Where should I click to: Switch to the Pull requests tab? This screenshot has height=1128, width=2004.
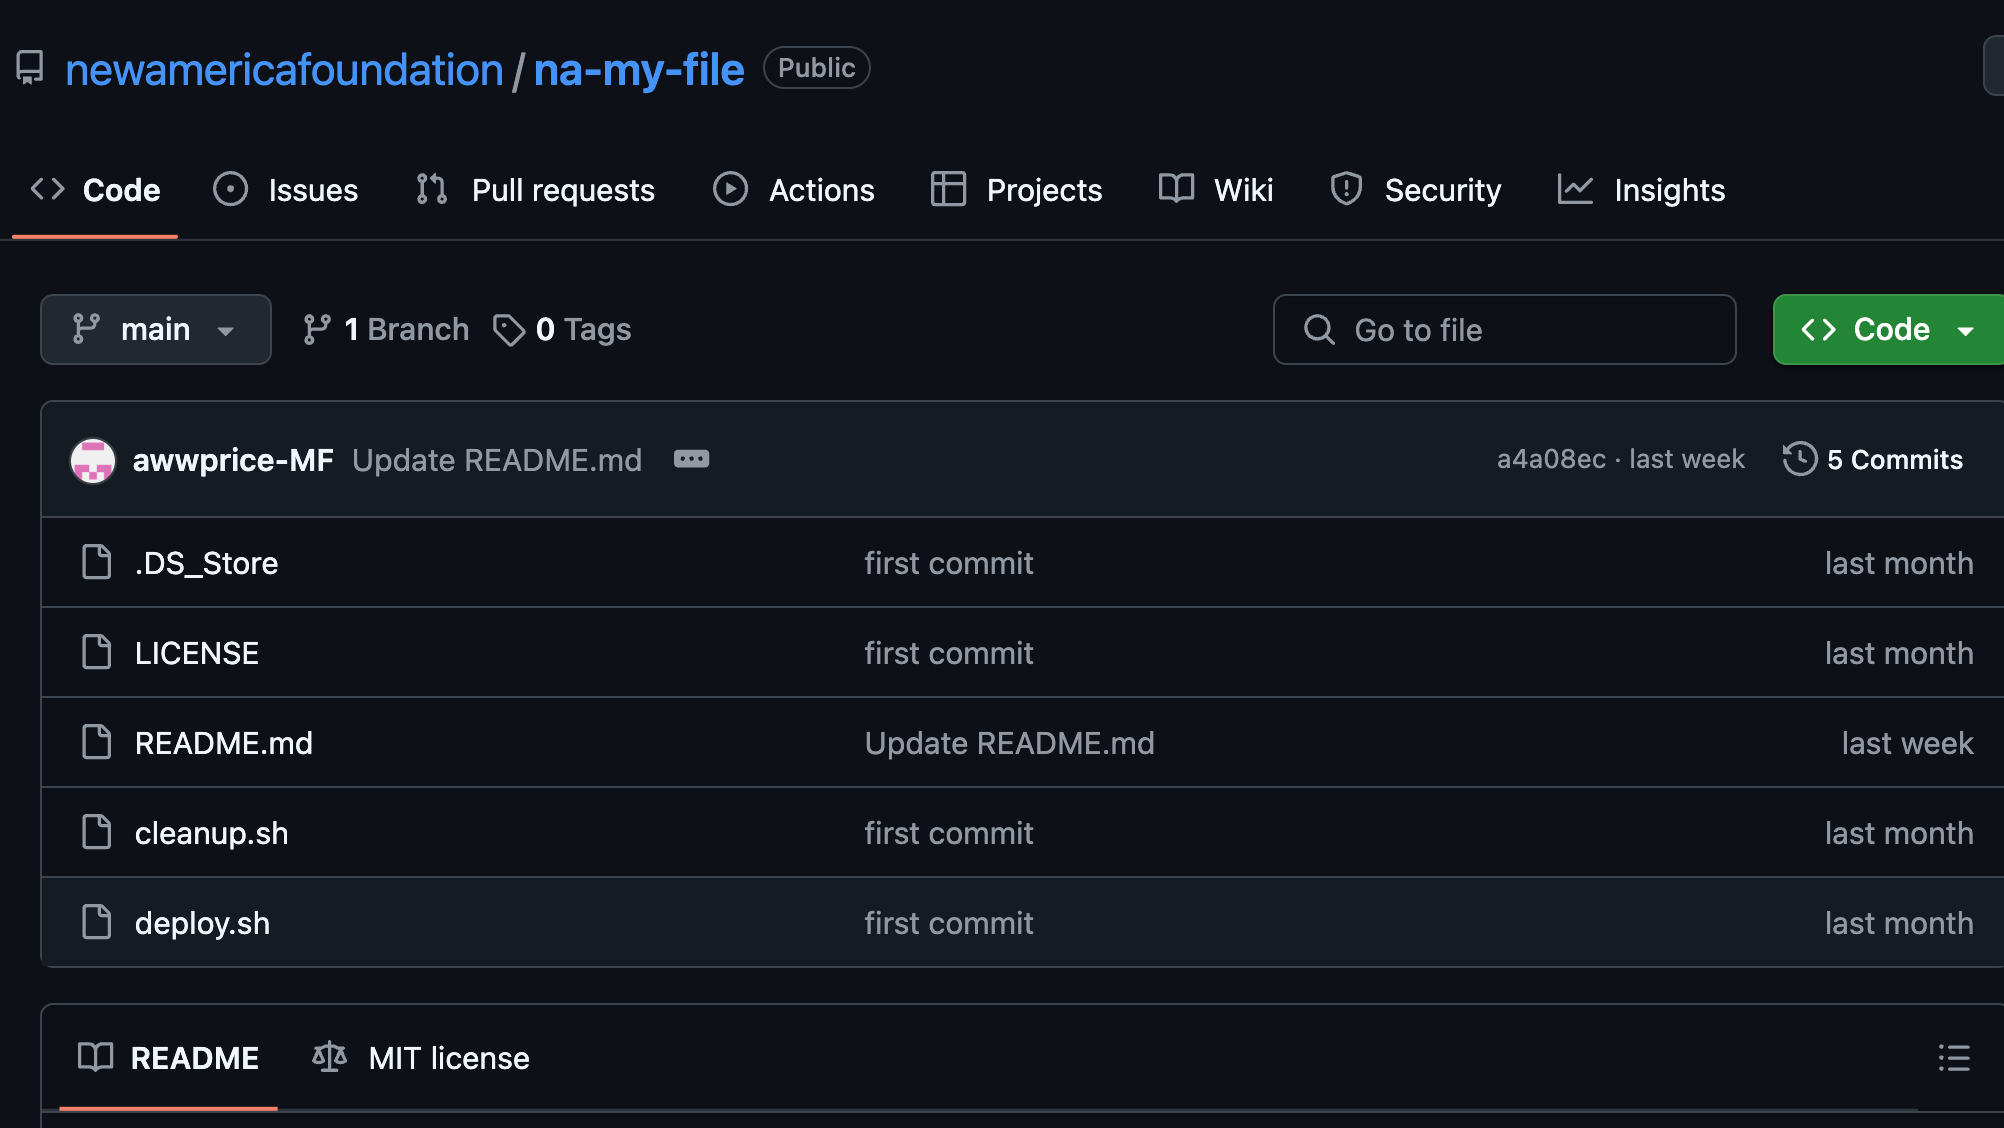pyautogui.click(x=535, y=190)
